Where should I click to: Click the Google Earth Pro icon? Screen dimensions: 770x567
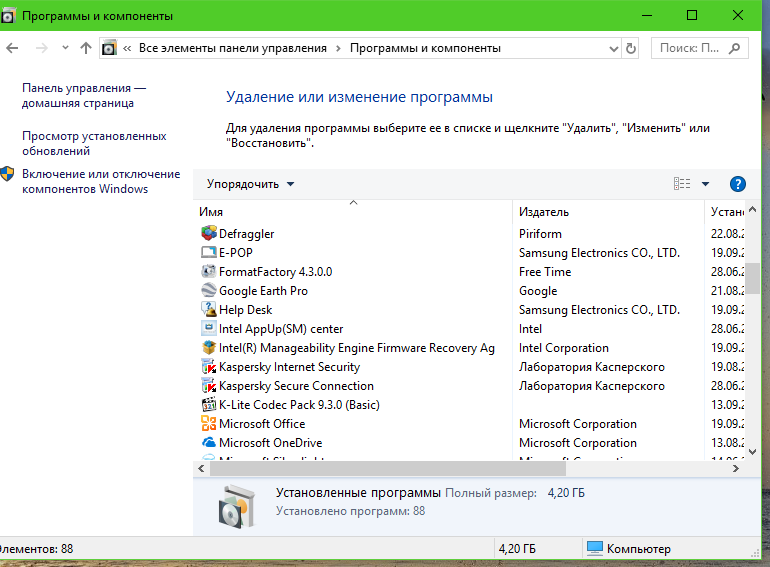(x=209, y=290)
